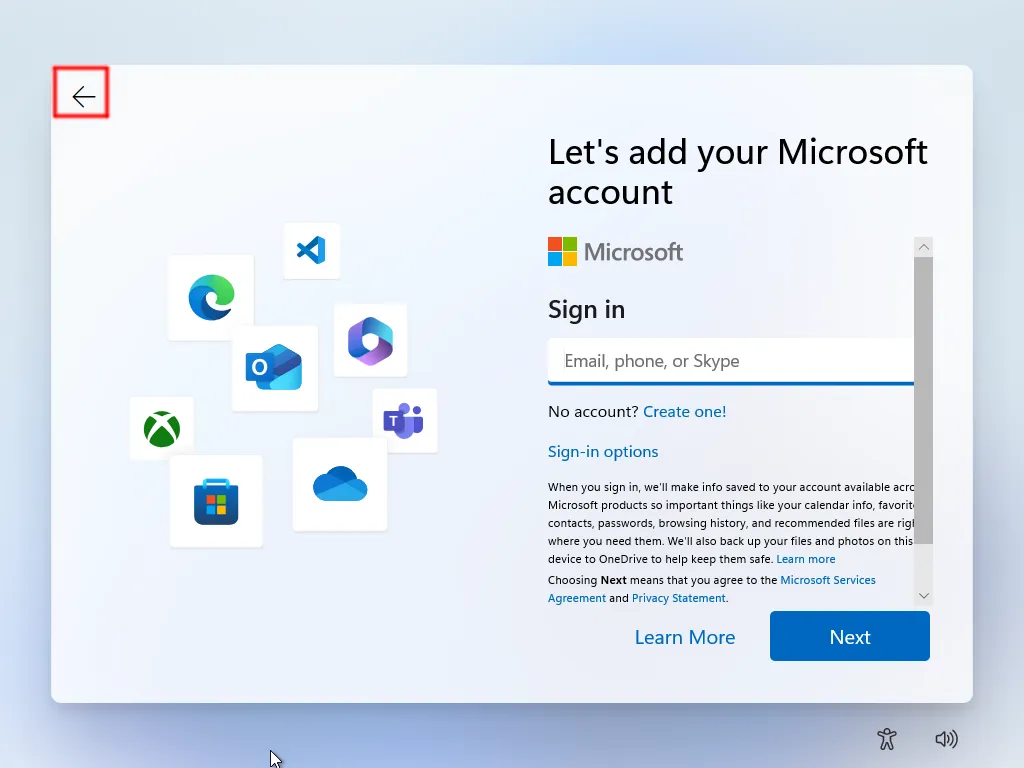
Task: Open the Microsoft Services Agreement link
Action: (x=828, y=580)
